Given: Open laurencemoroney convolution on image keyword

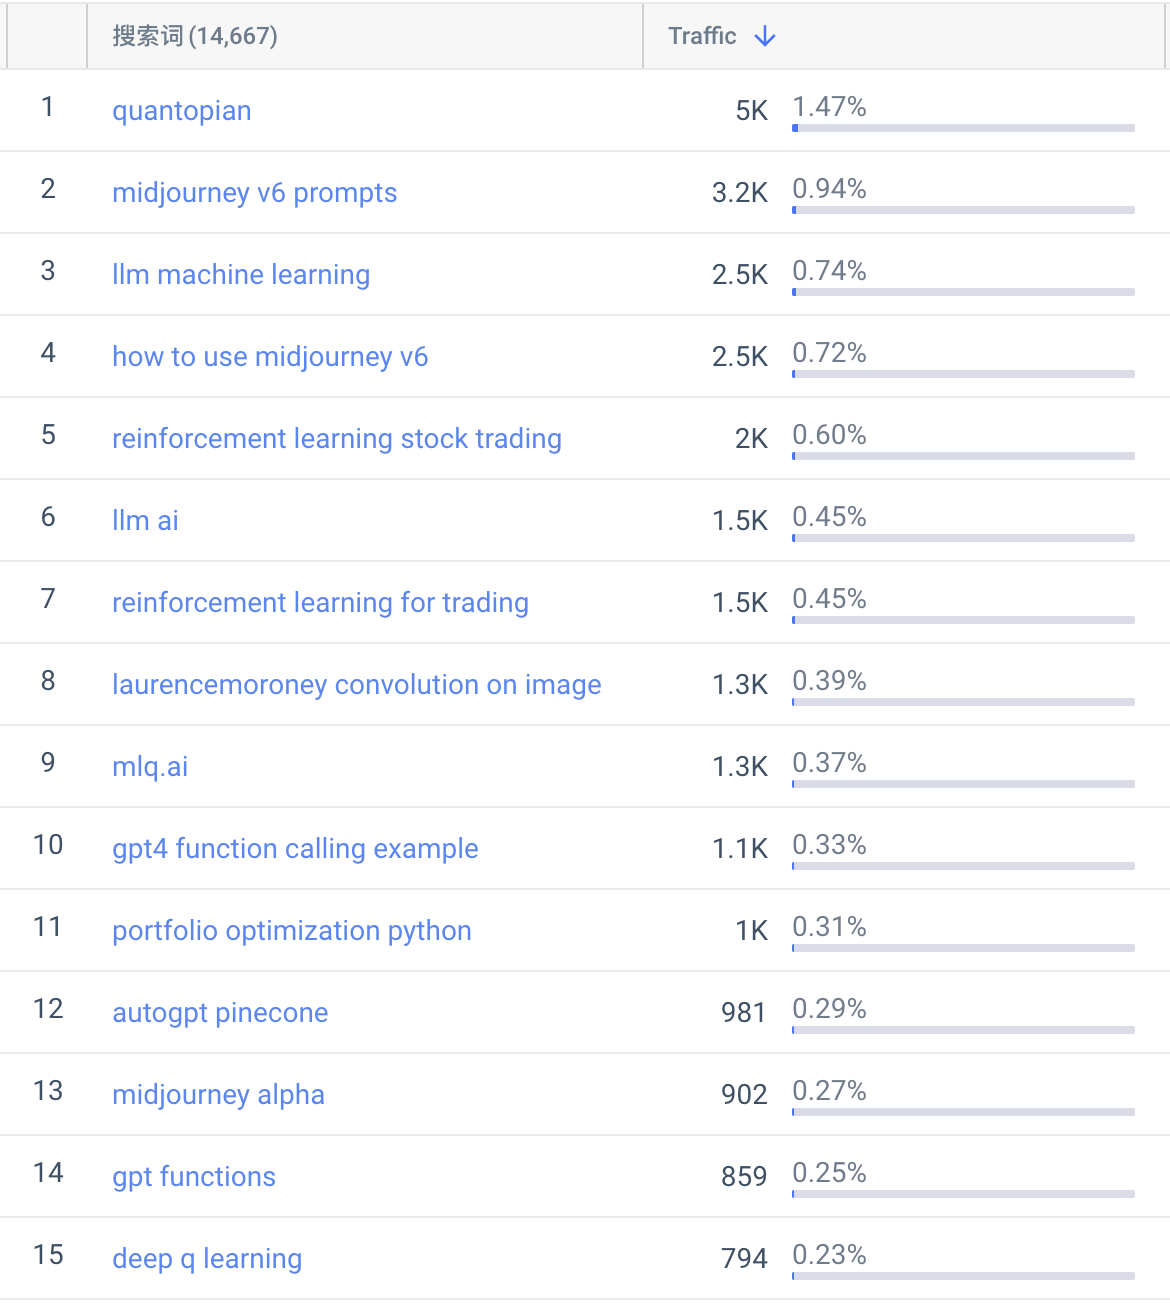Looking at the screenshot, I should pyautogui.click(x=357, y=684).
